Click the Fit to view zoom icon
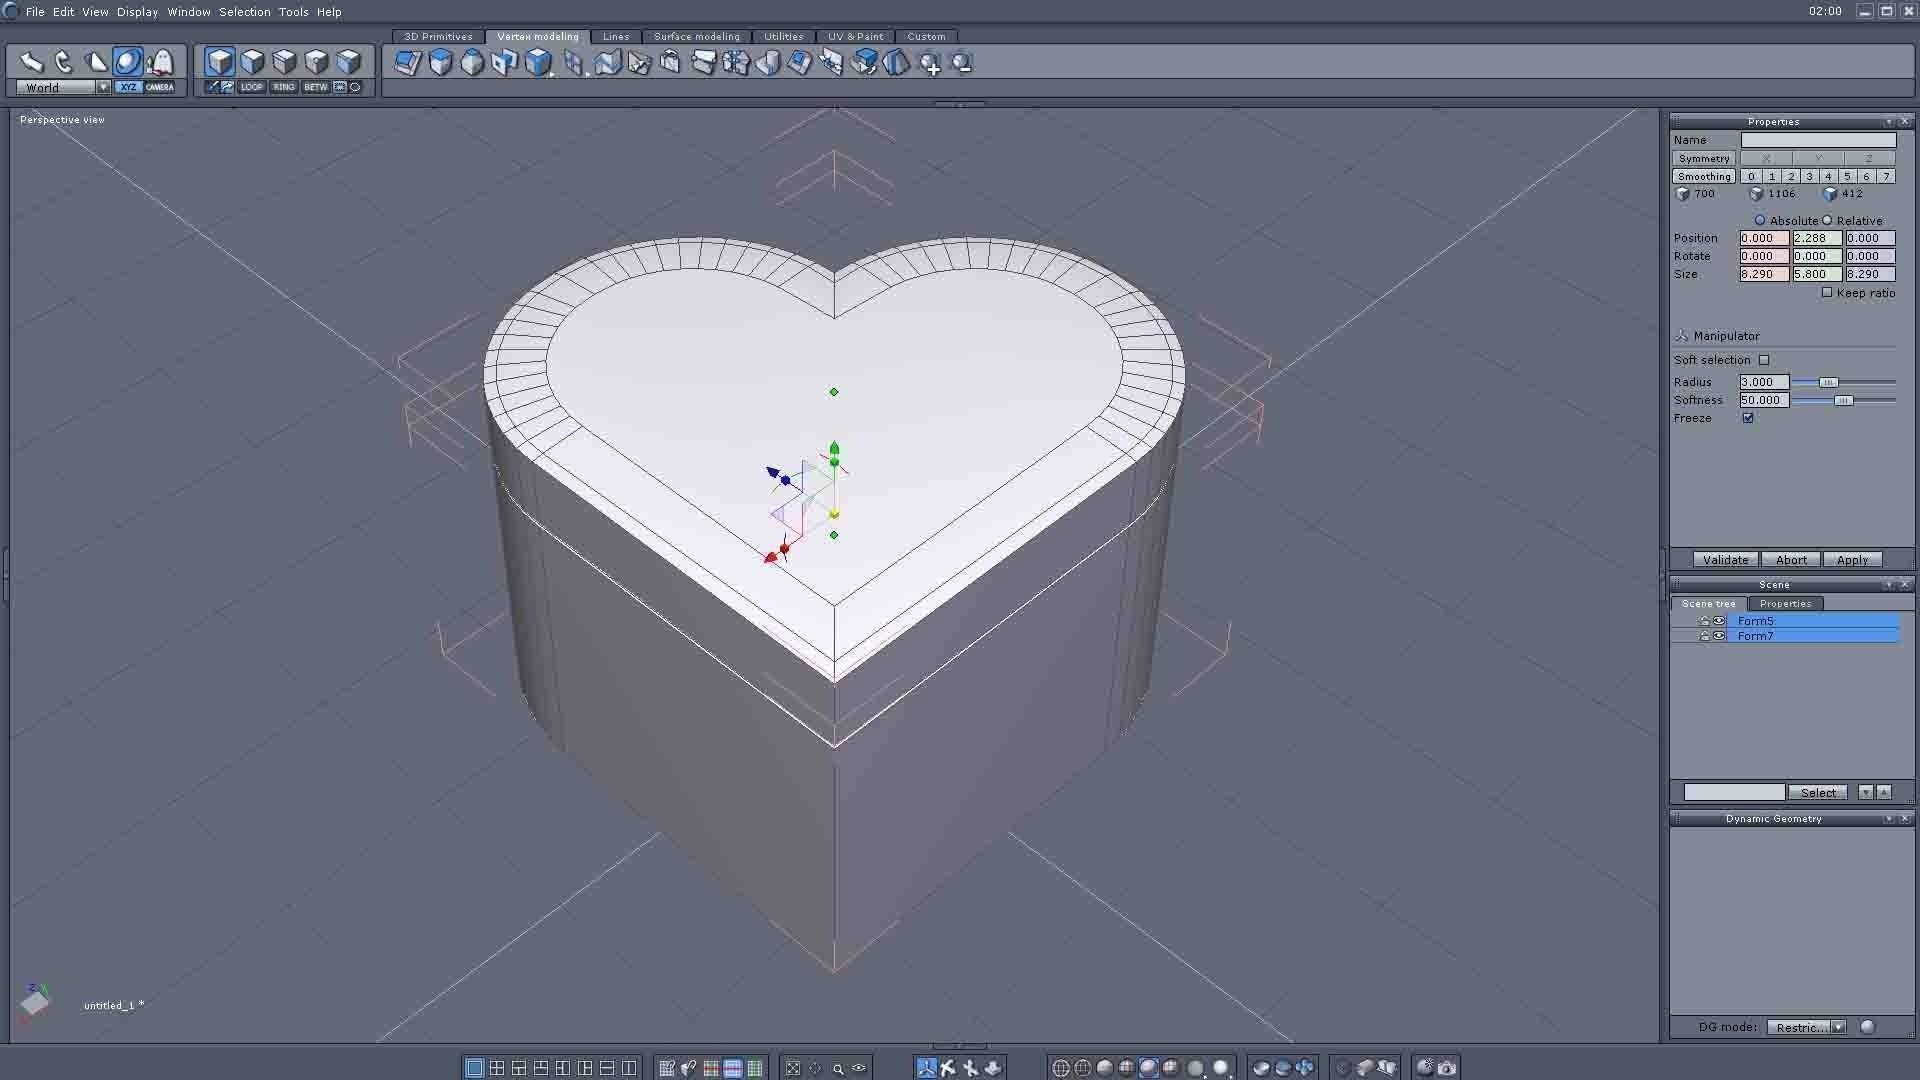This screenshot has height=1080, width=1920. pyautogui.click(x=792, y=1068)
